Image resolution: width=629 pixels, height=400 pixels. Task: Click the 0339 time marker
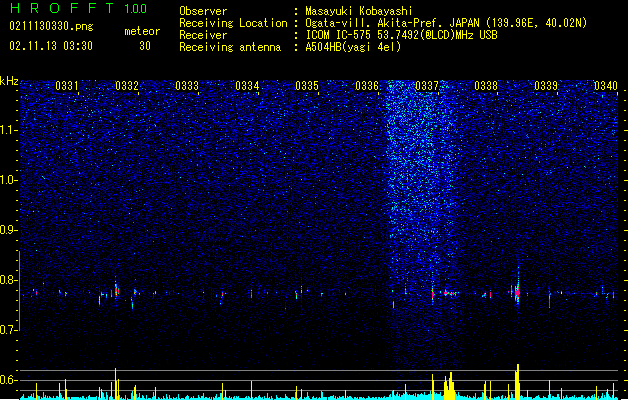(x=546, y=85)
